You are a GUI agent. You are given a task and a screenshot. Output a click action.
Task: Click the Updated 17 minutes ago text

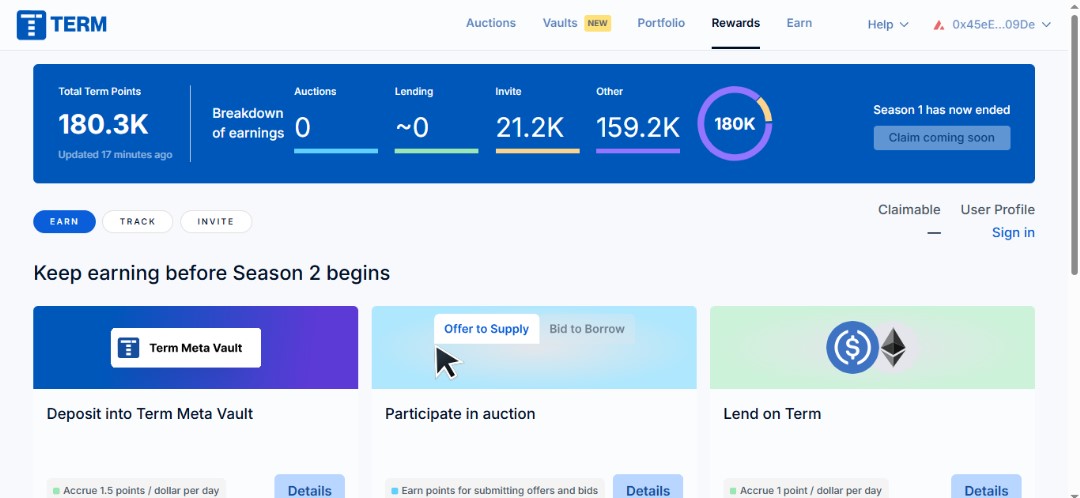pyautogui.click(x=115, y=155)
